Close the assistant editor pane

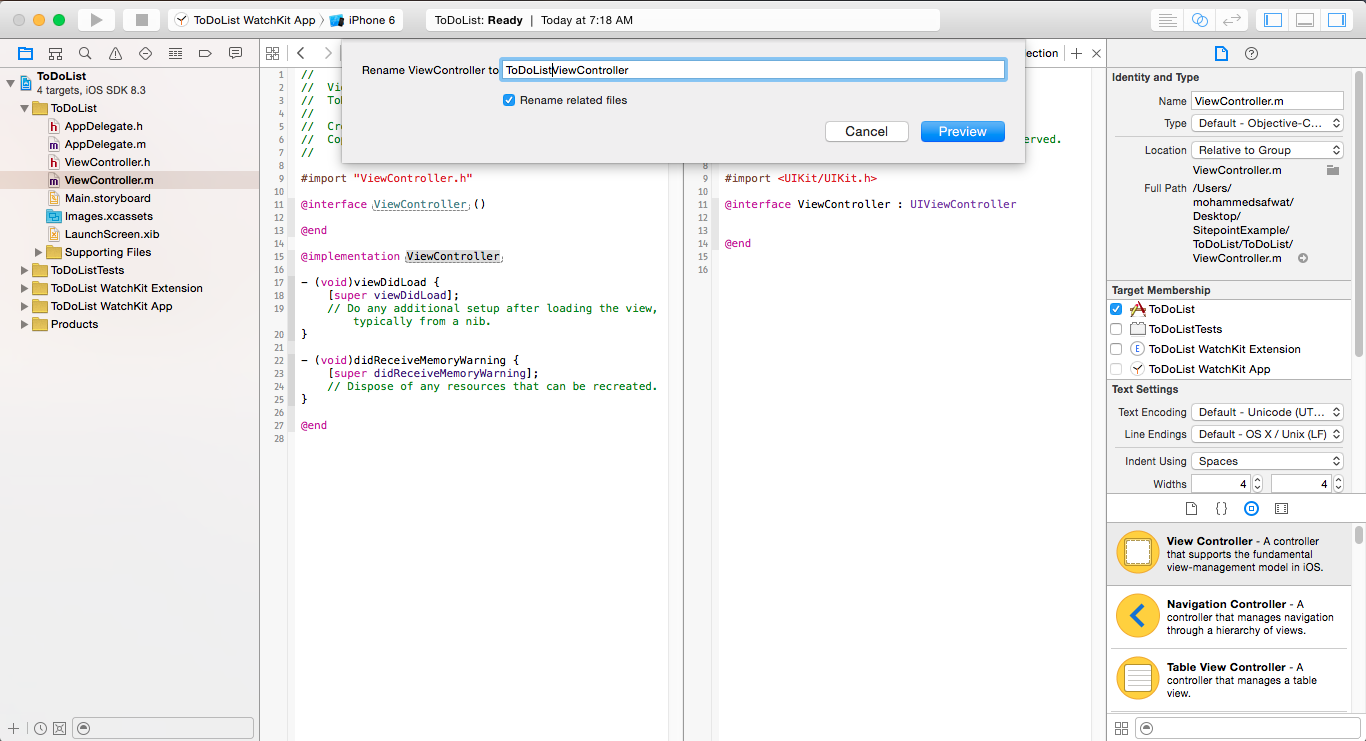[1096, 54]
